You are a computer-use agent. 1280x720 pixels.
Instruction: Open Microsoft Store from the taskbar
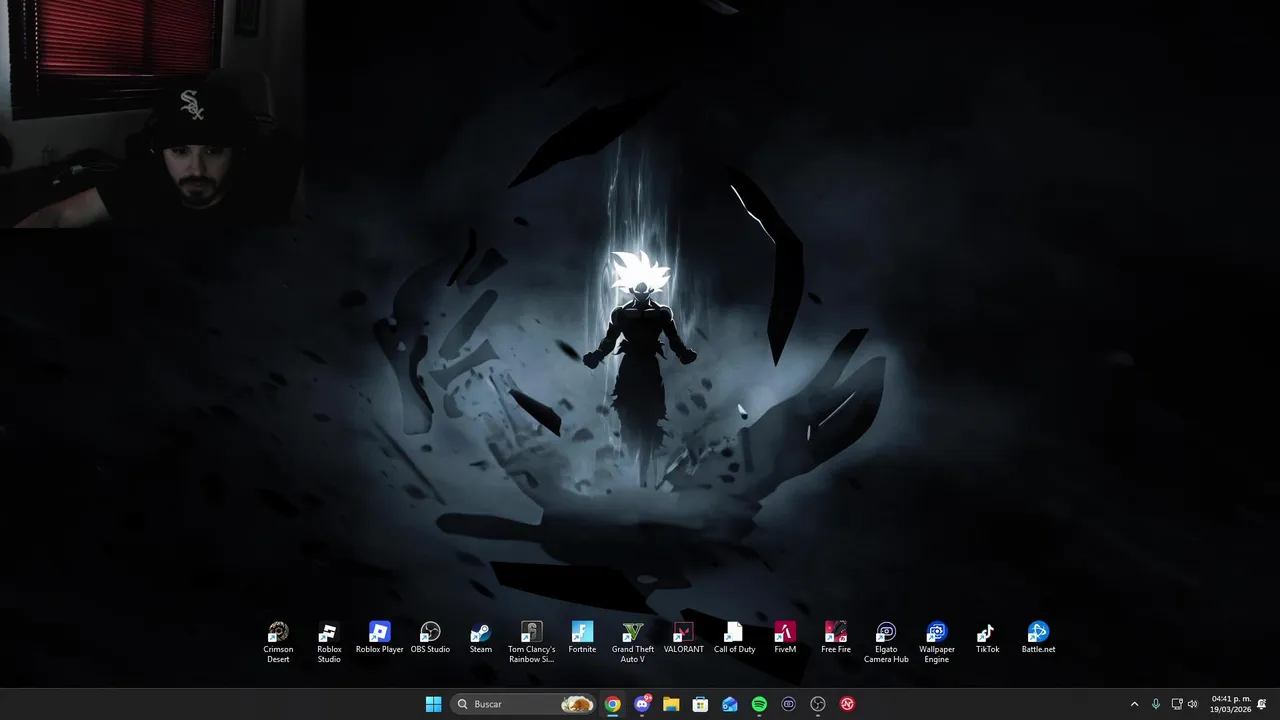[700, 704]
